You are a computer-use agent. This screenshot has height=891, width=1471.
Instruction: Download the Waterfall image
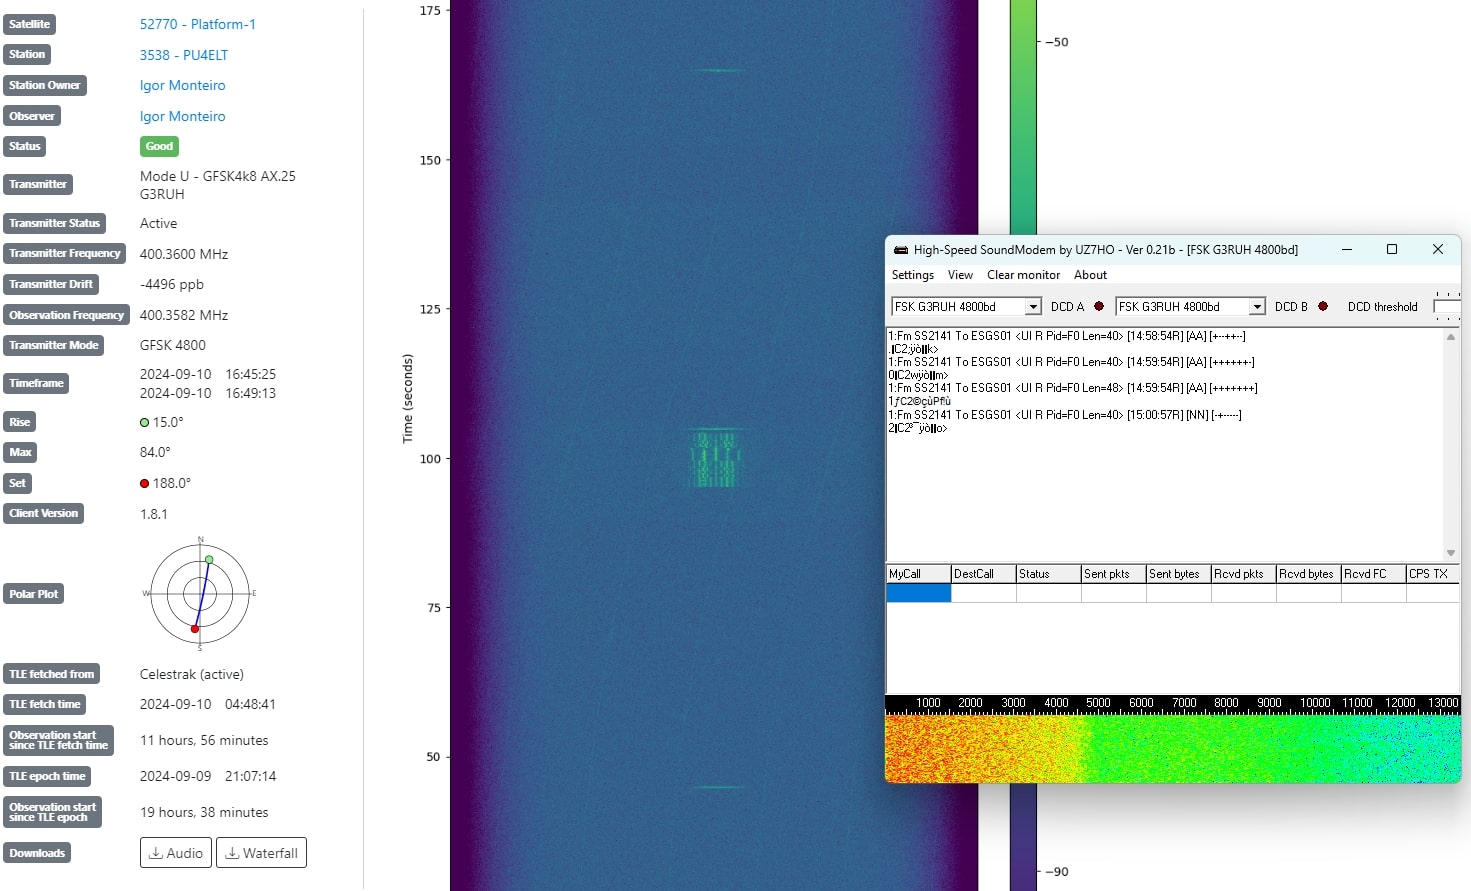pyautogui.click(x=261, y=853)
